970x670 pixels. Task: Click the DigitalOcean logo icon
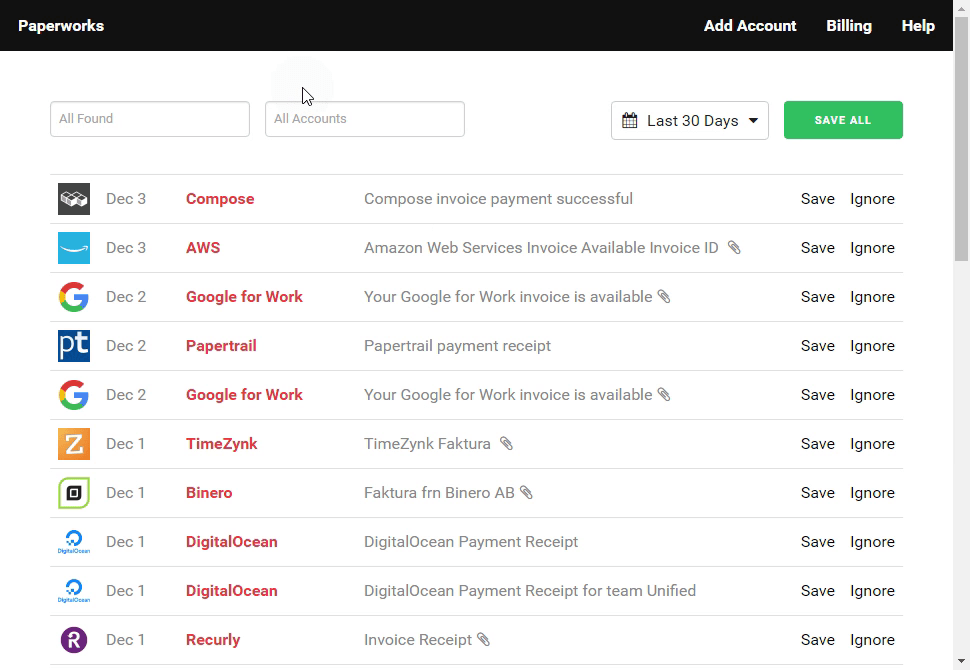[x=73, y=541]
